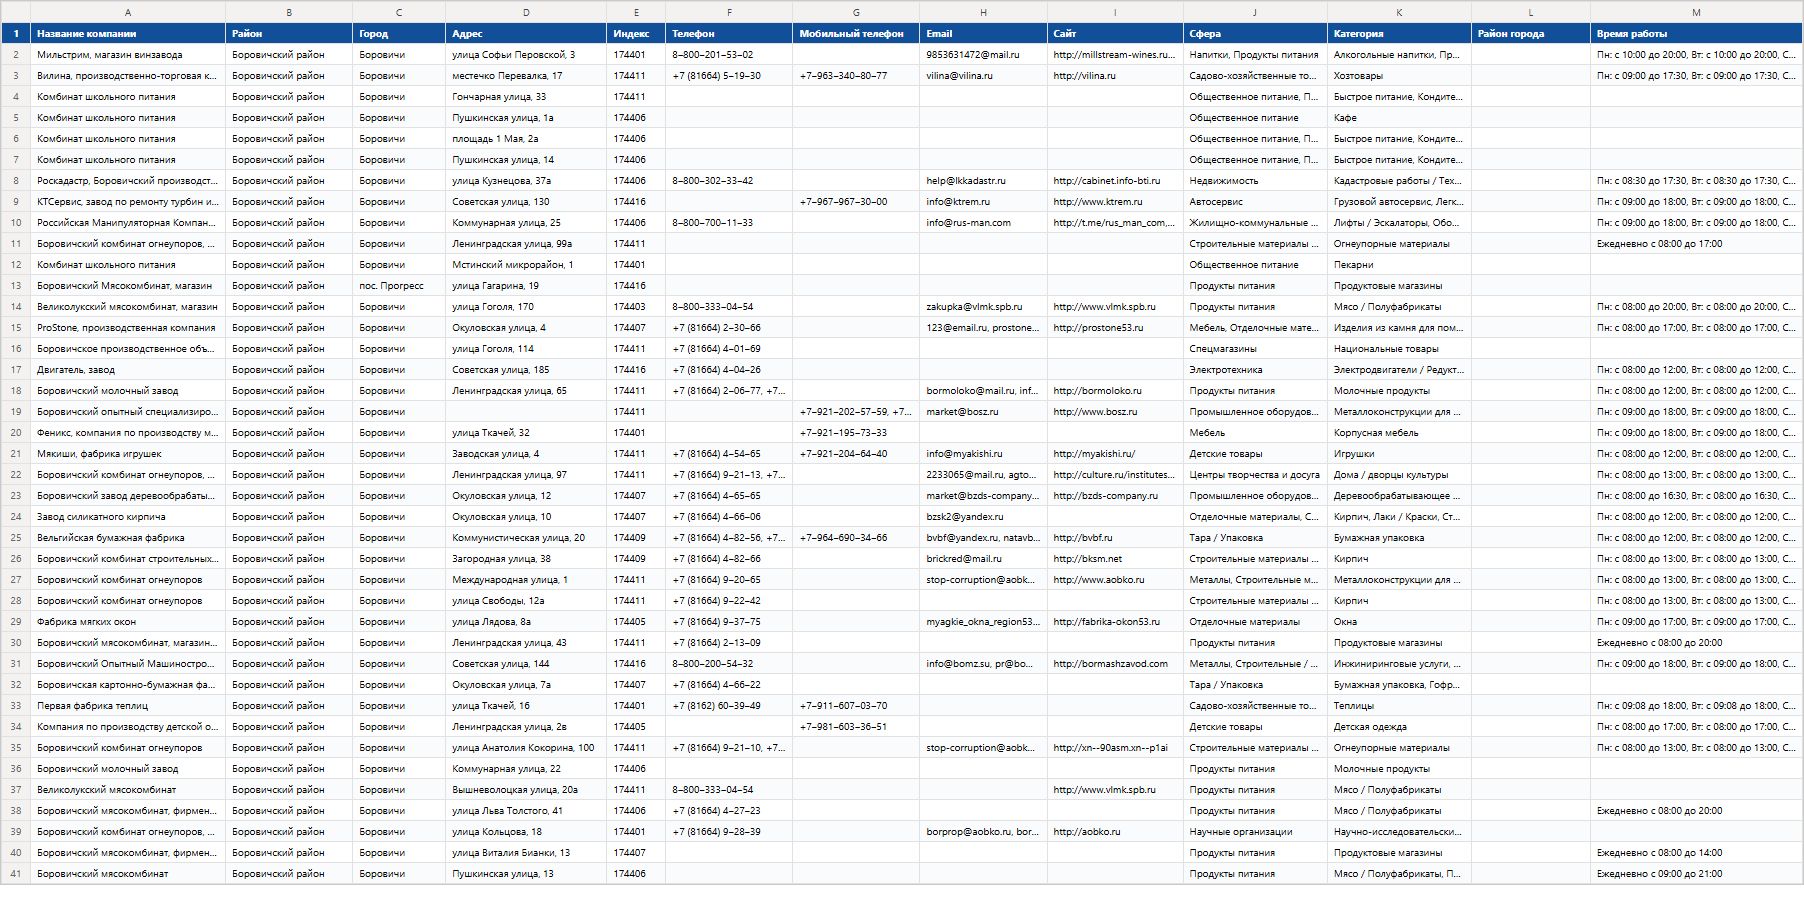Image resolution: width=1804 pixels, height=902 pixels.
Task: Select 'Ежедневно с 09:00 до 21:00' cell
Action: [x=1696, y=874]
